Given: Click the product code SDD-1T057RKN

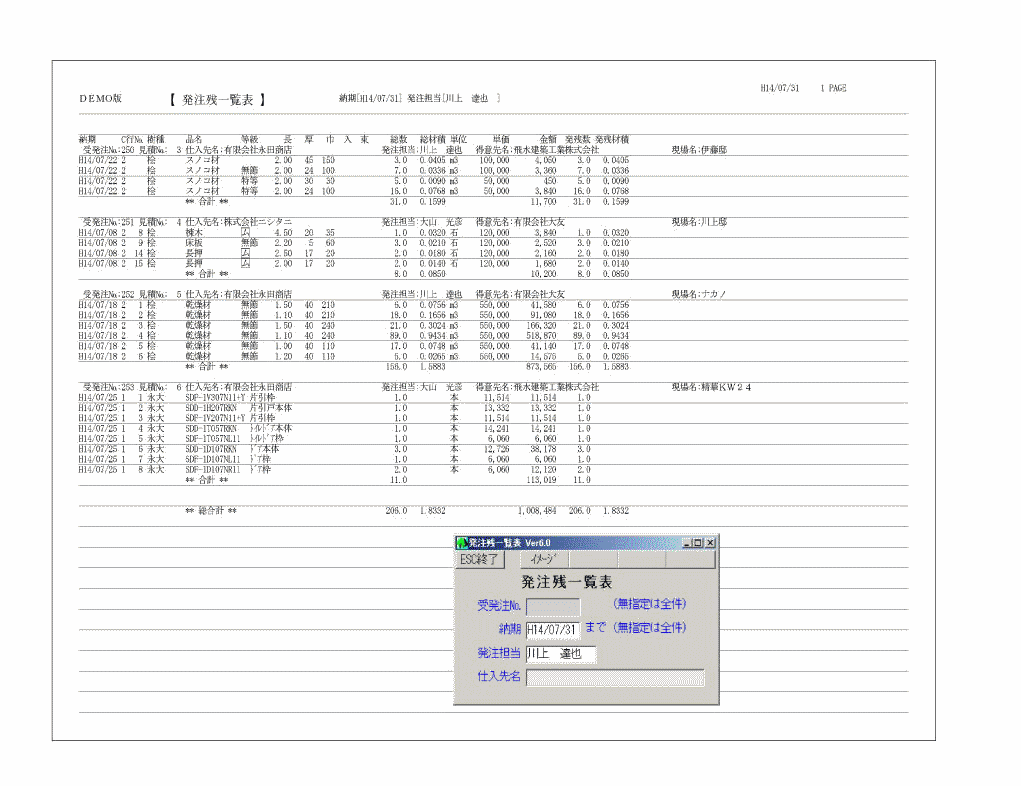Looking at the screenshot, I should pyautogui.click(x=211, y=428).
